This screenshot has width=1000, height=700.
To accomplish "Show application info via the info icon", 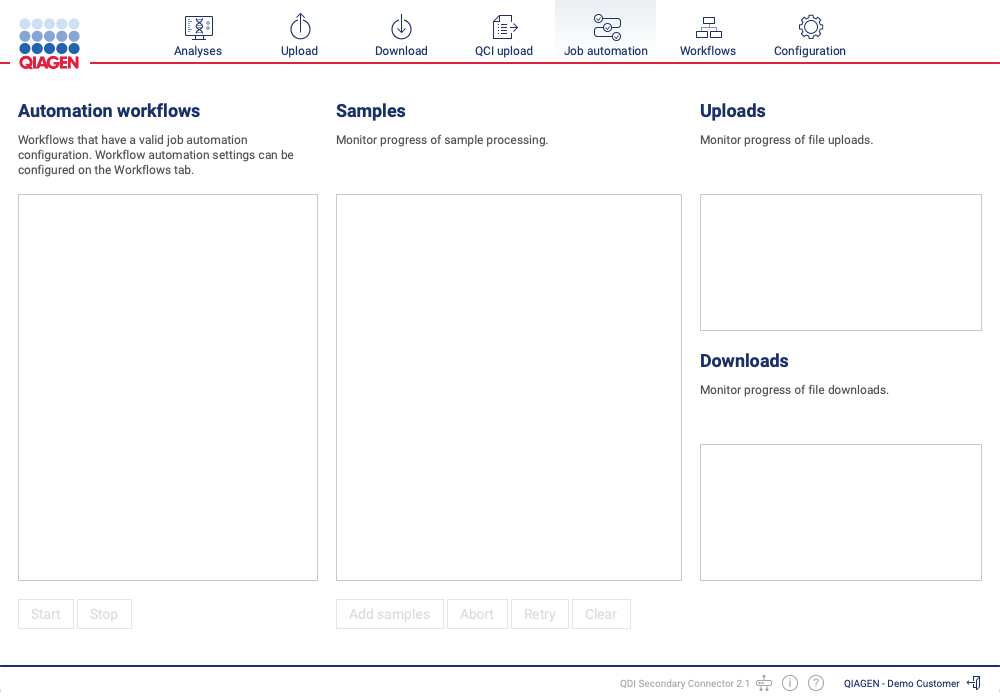I will [x=790, y=683].
